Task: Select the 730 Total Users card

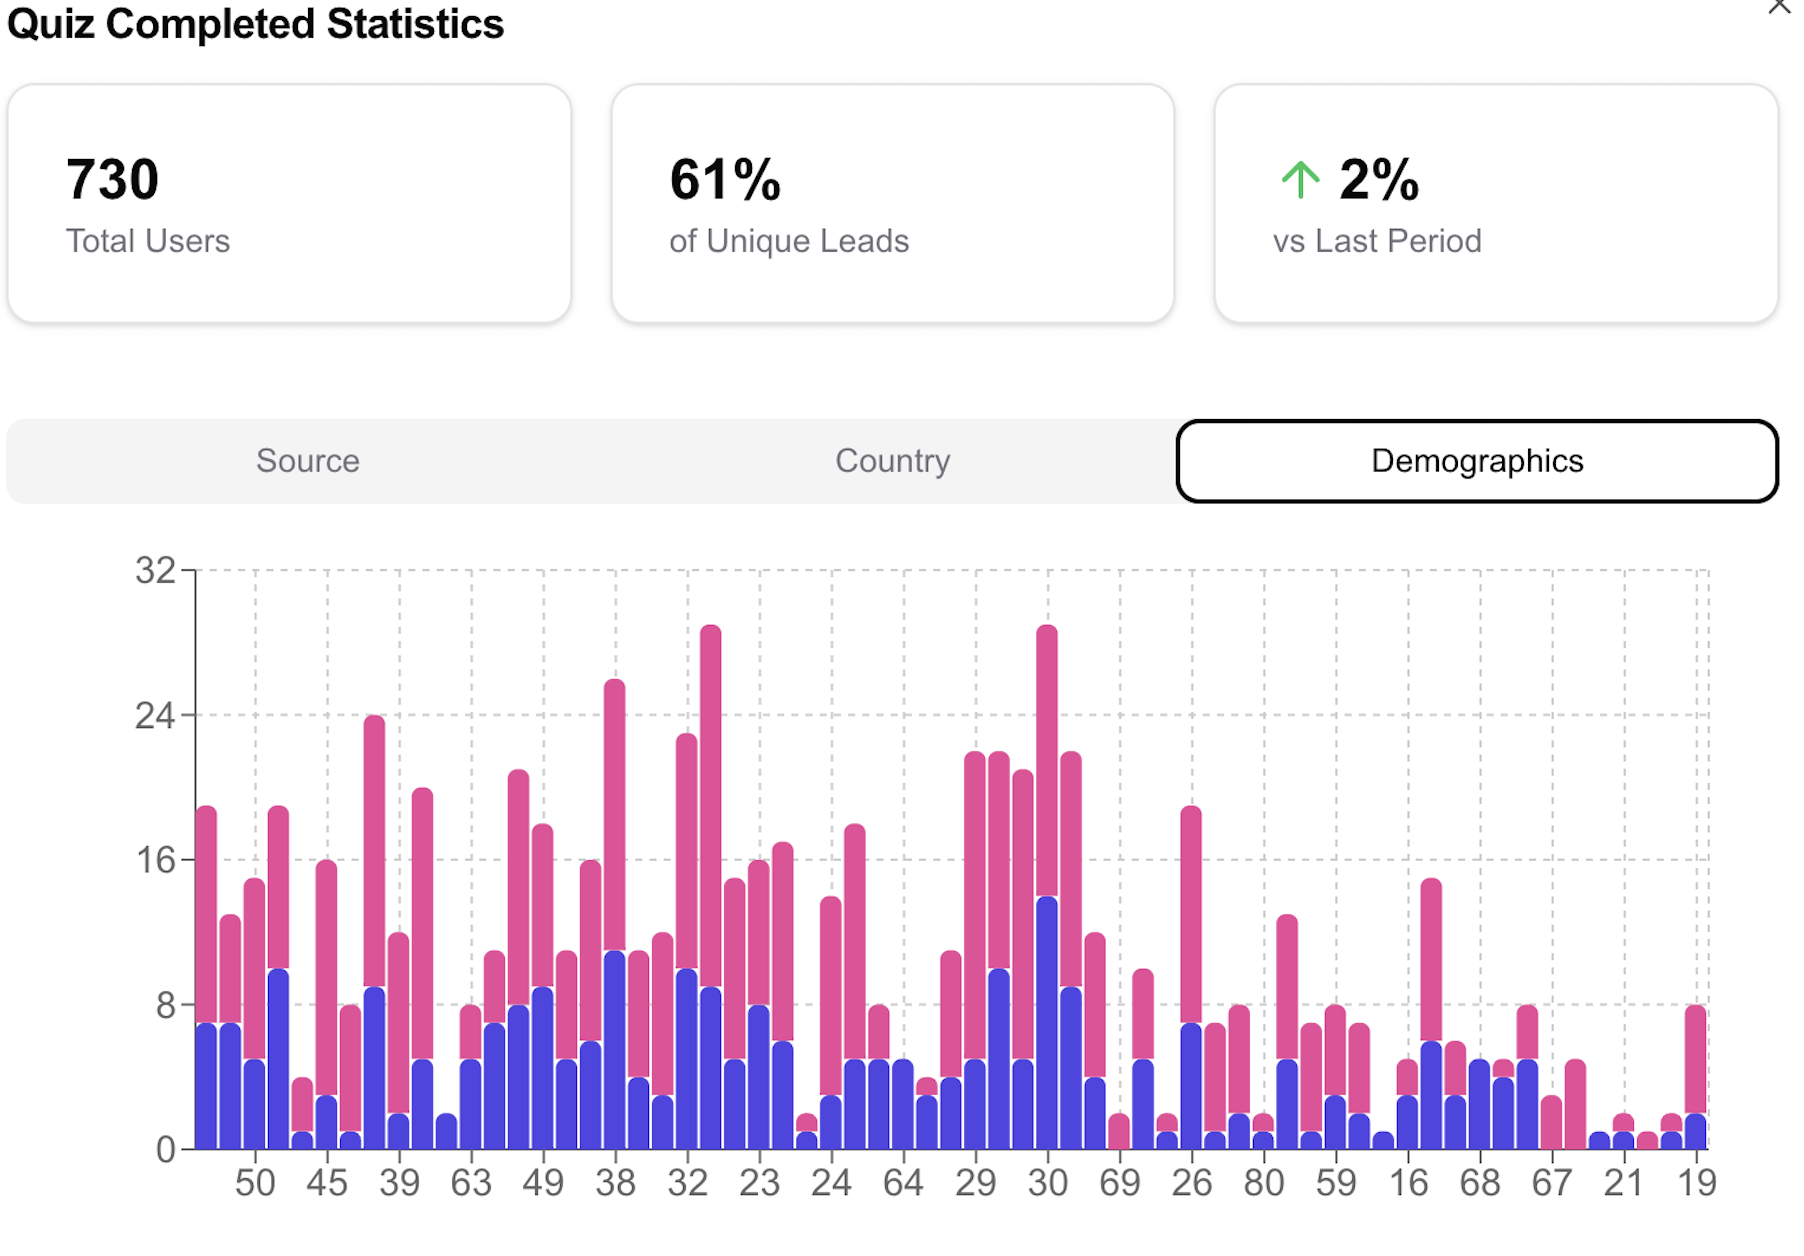Action: [290, 202]
